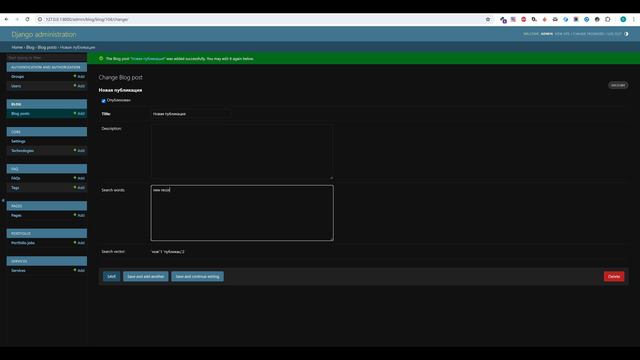Viewport: 640px width, 360px height.
Task: Add a new Group via sidebar Add
Action: (80, 76)
